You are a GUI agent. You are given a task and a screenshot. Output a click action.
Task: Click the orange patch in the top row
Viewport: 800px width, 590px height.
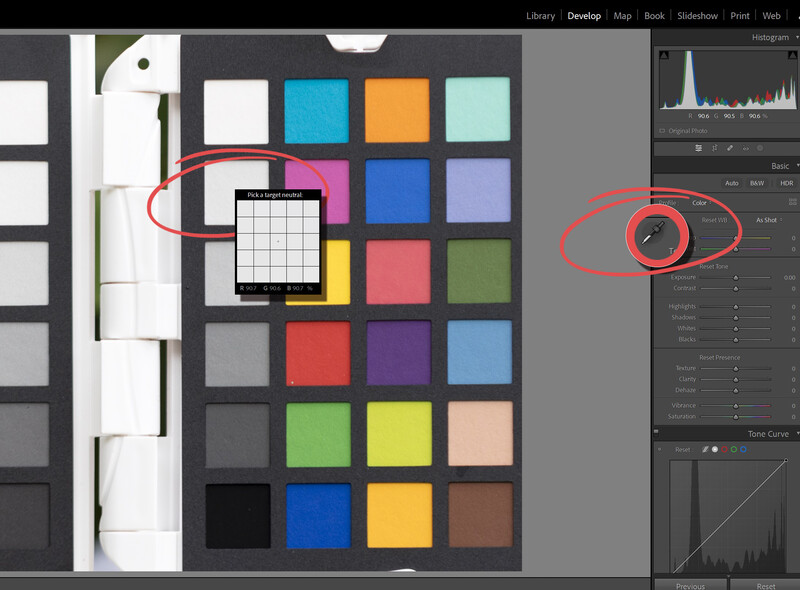(x=397, y=110)
